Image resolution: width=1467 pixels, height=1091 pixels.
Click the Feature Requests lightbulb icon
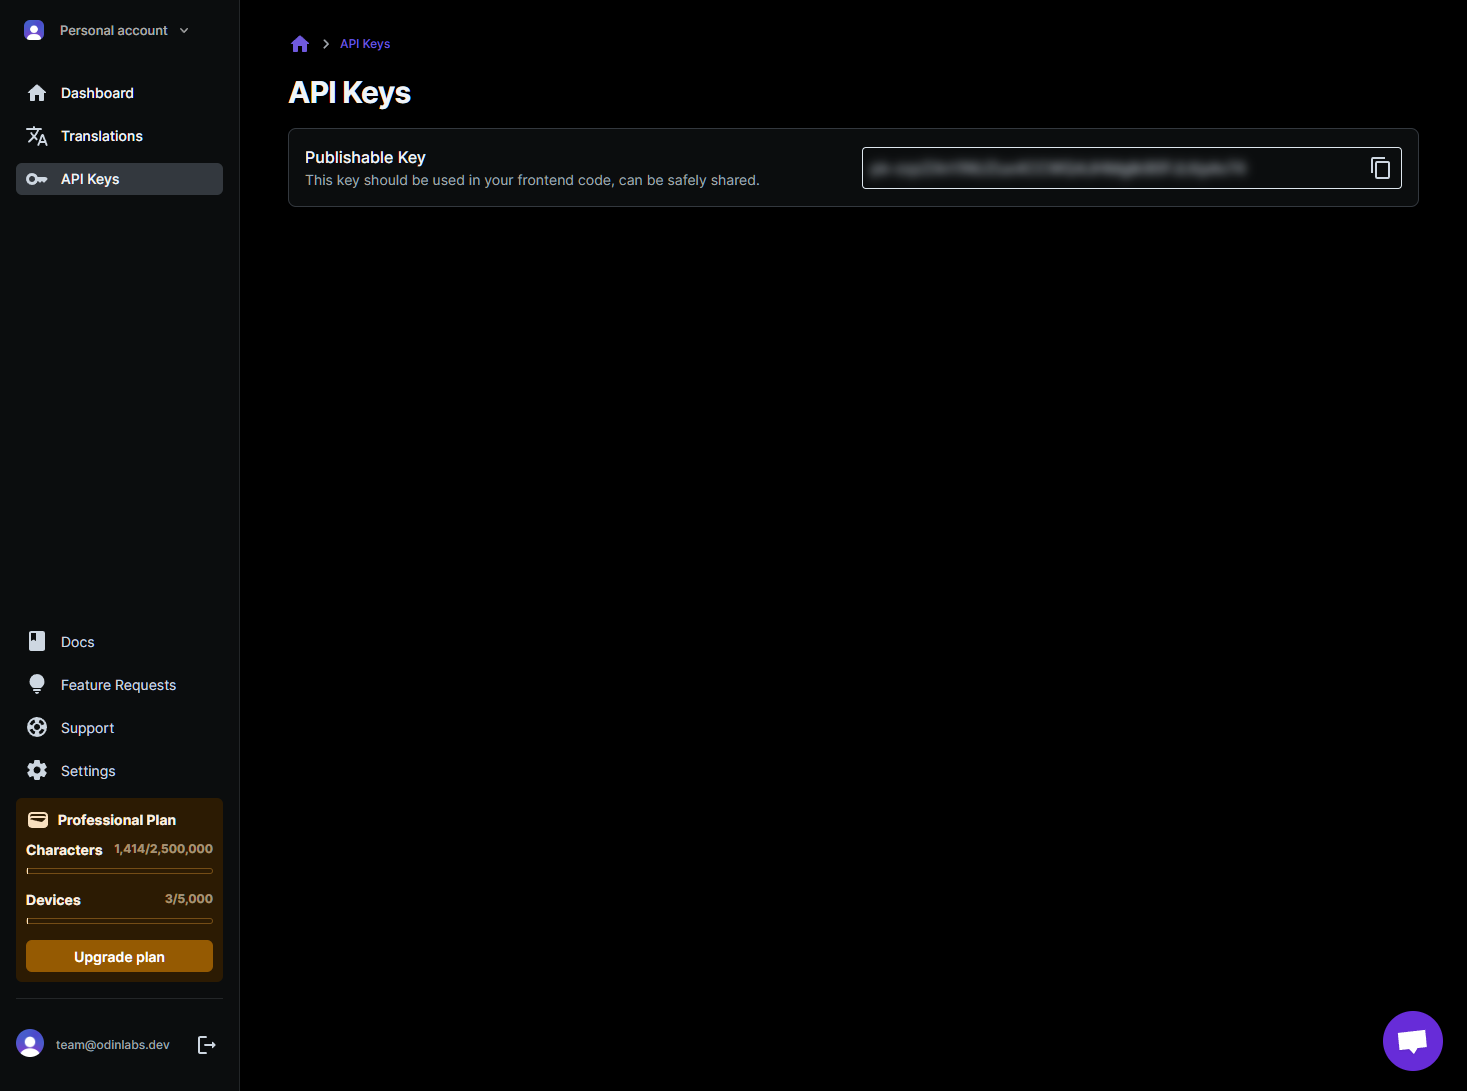click(x=37, y=684)
